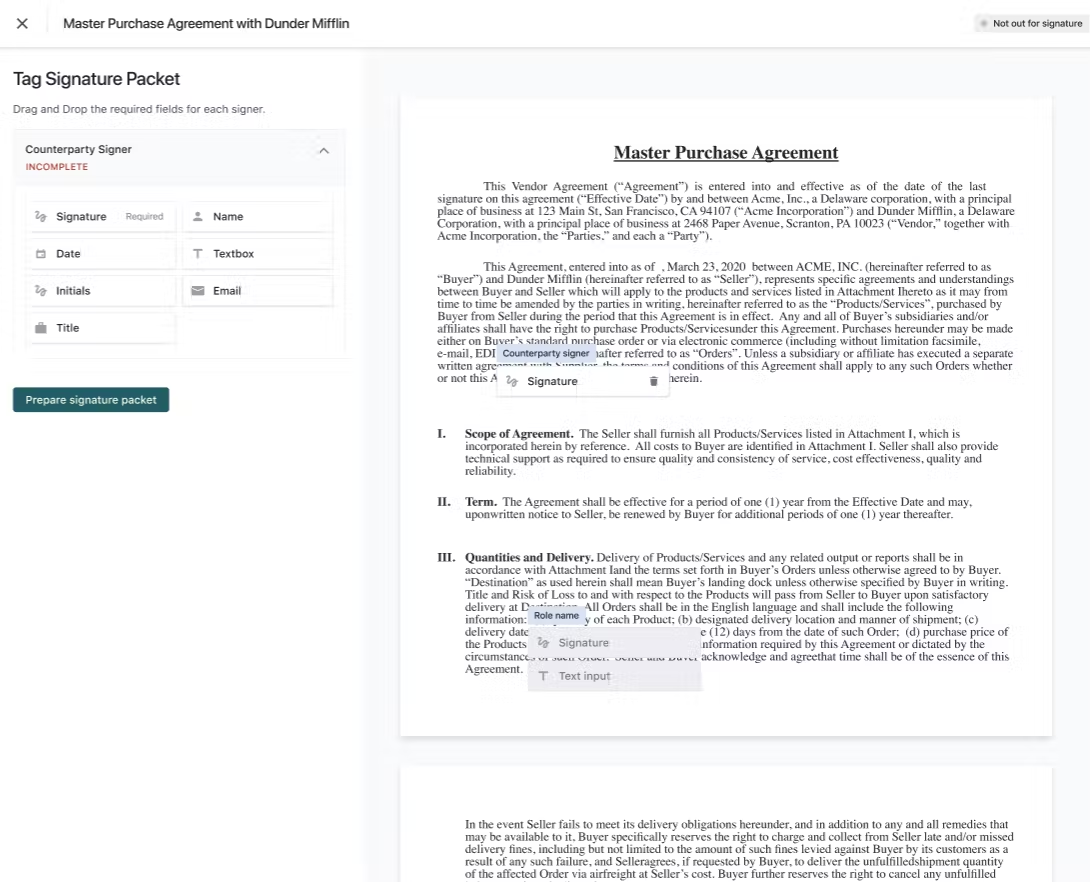The height and width of the screenshot is (882, 1090).
Task: Click the Role name tag on document
Action: coord(556,616)
